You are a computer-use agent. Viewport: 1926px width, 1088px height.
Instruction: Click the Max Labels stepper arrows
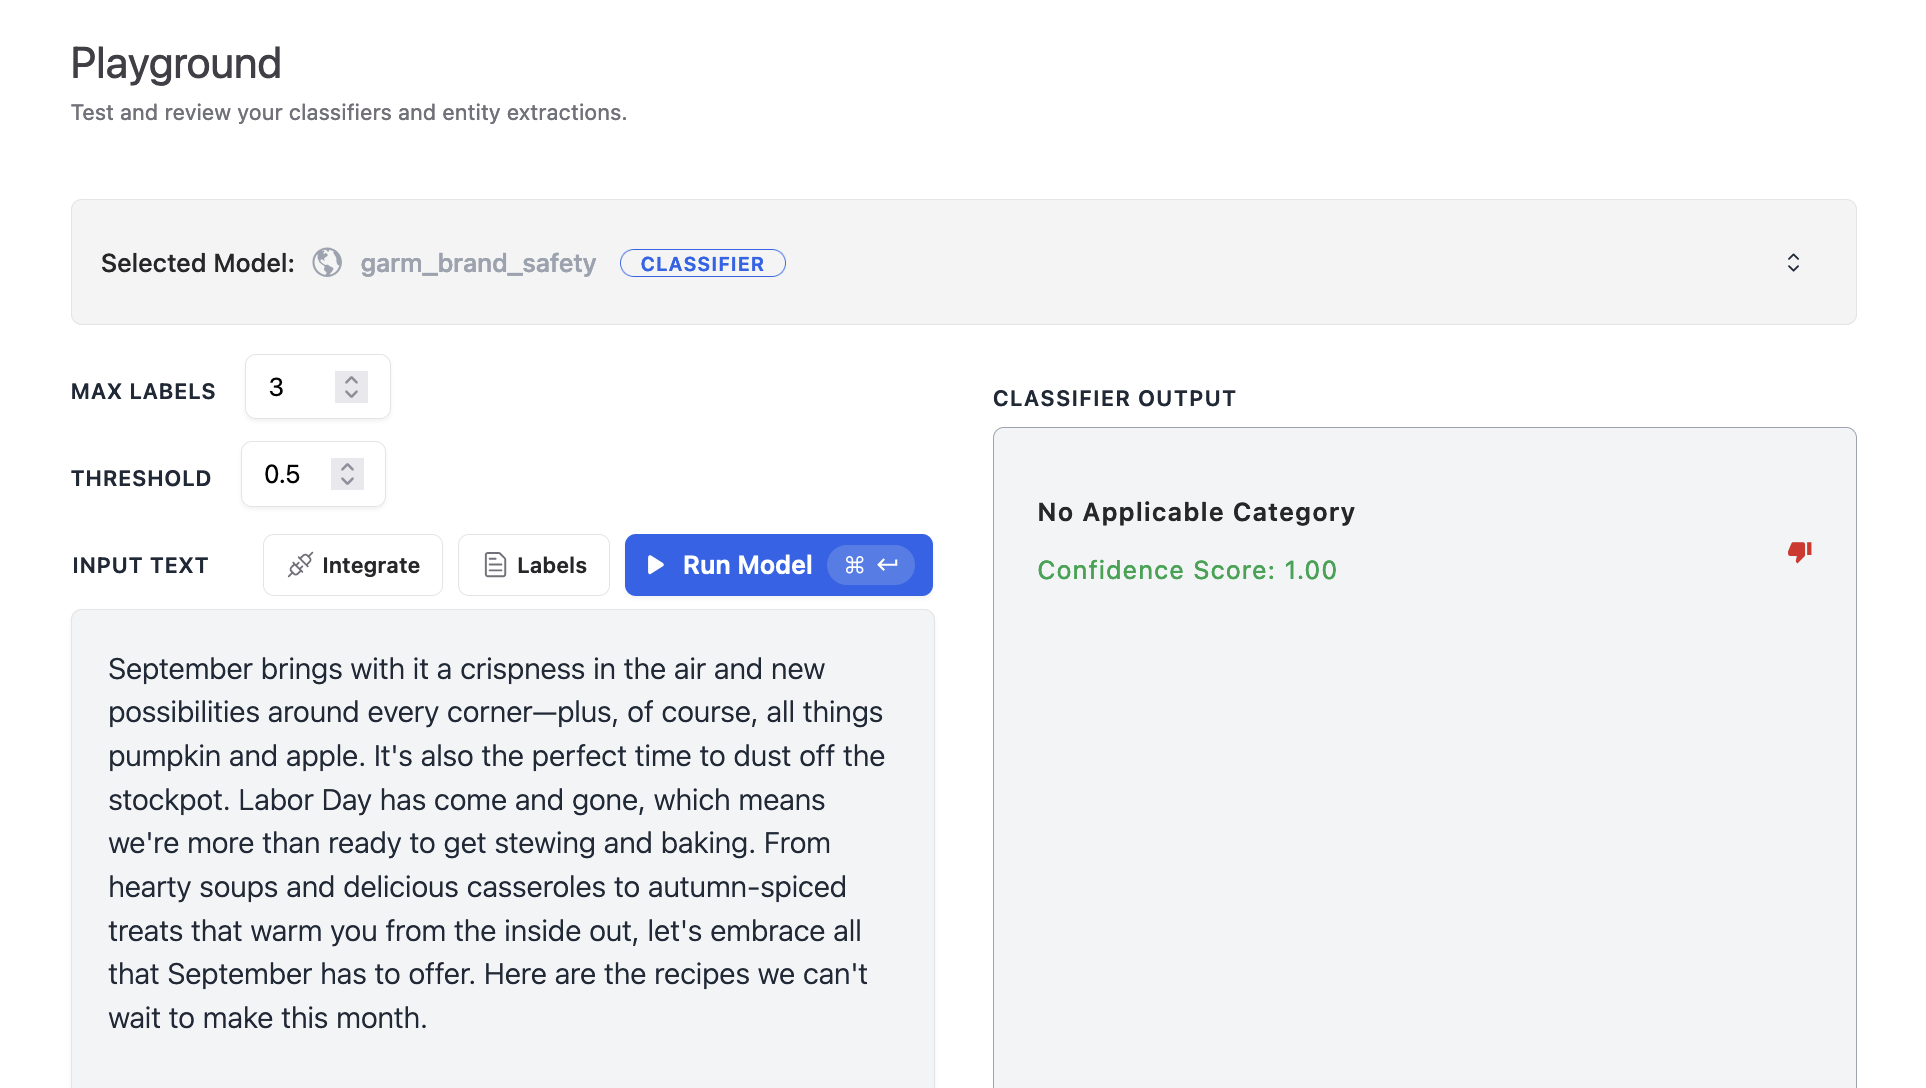click(x=351, y=387)
